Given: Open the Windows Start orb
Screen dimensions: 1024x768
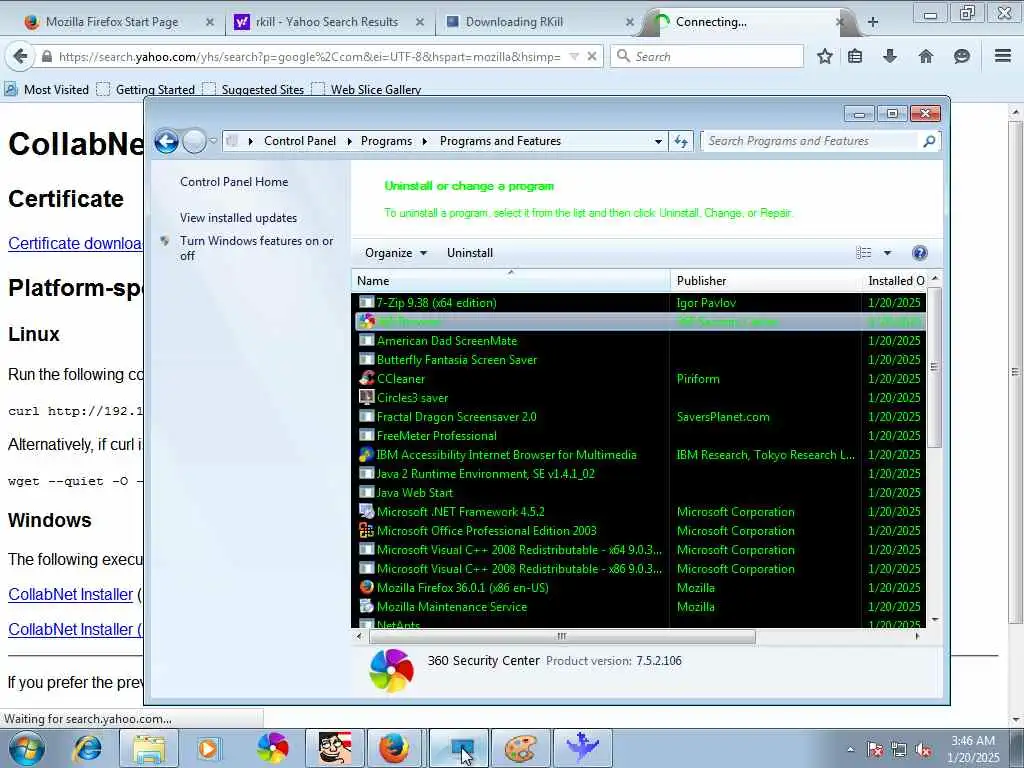Looking at the screenshot, I should coord(27,748).
